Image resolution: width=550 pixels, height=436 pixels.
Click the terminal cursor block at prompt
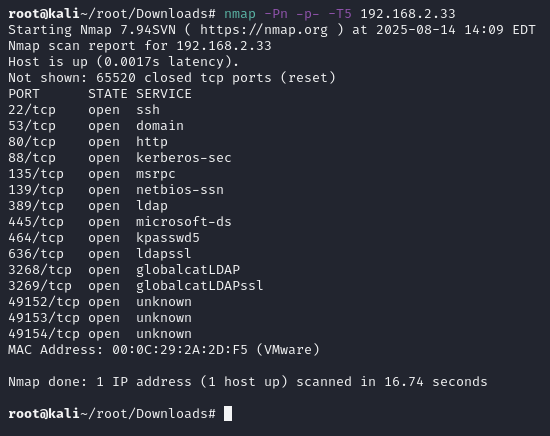(x=228, y=413)
